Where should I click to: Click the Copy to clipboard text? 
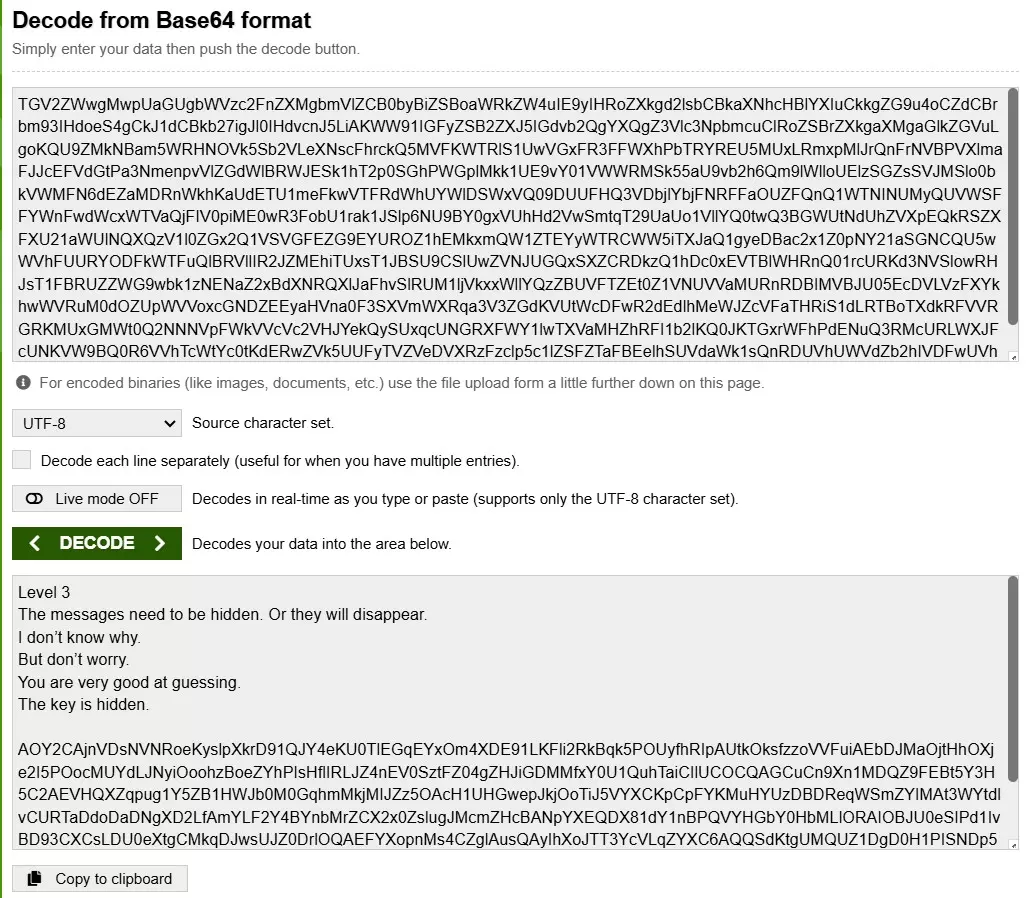tap(113, 879)
